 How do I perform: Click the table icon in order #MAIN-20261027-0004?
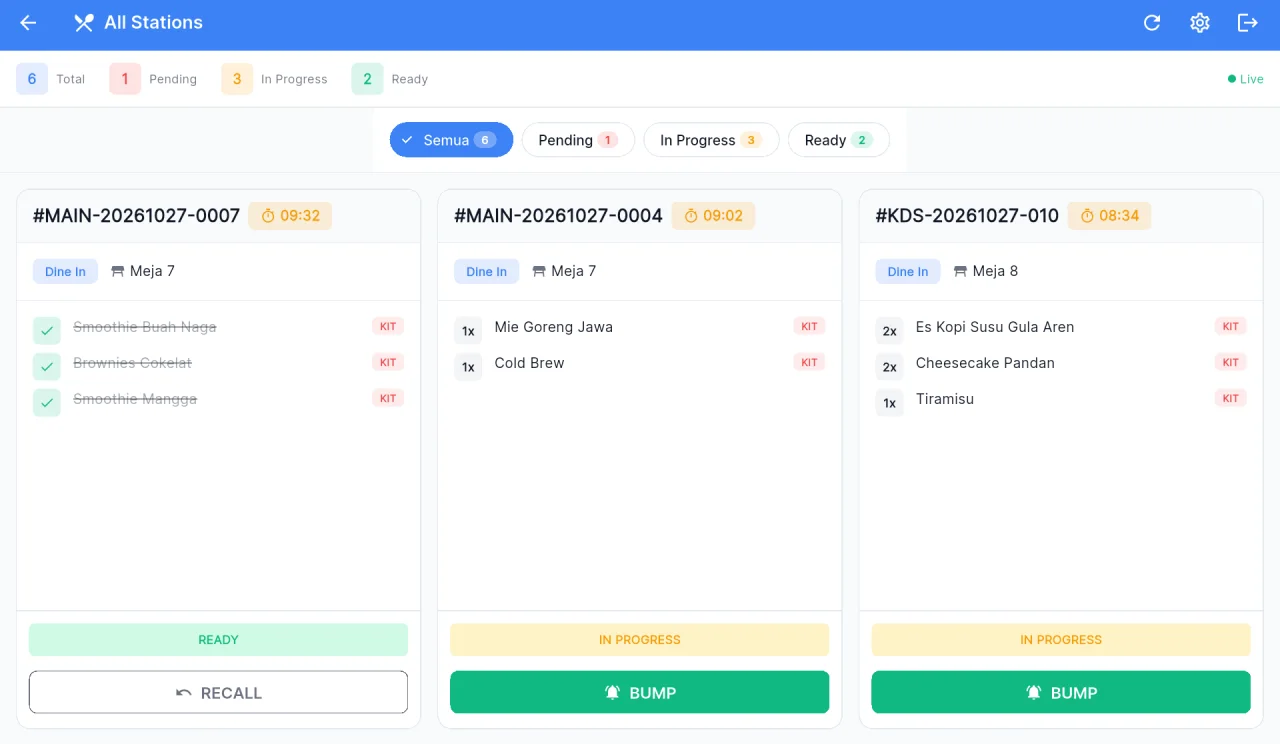(539, 271)
